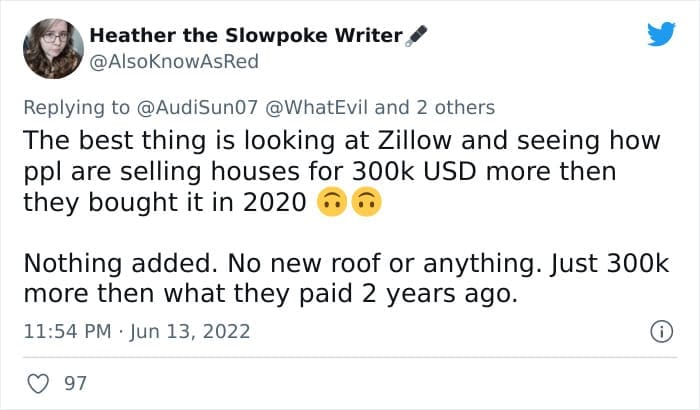Screen dimensions: 700x410
Task: Click the @AlsoKnowAsRed handle
Action: click(x=174, y=61)
